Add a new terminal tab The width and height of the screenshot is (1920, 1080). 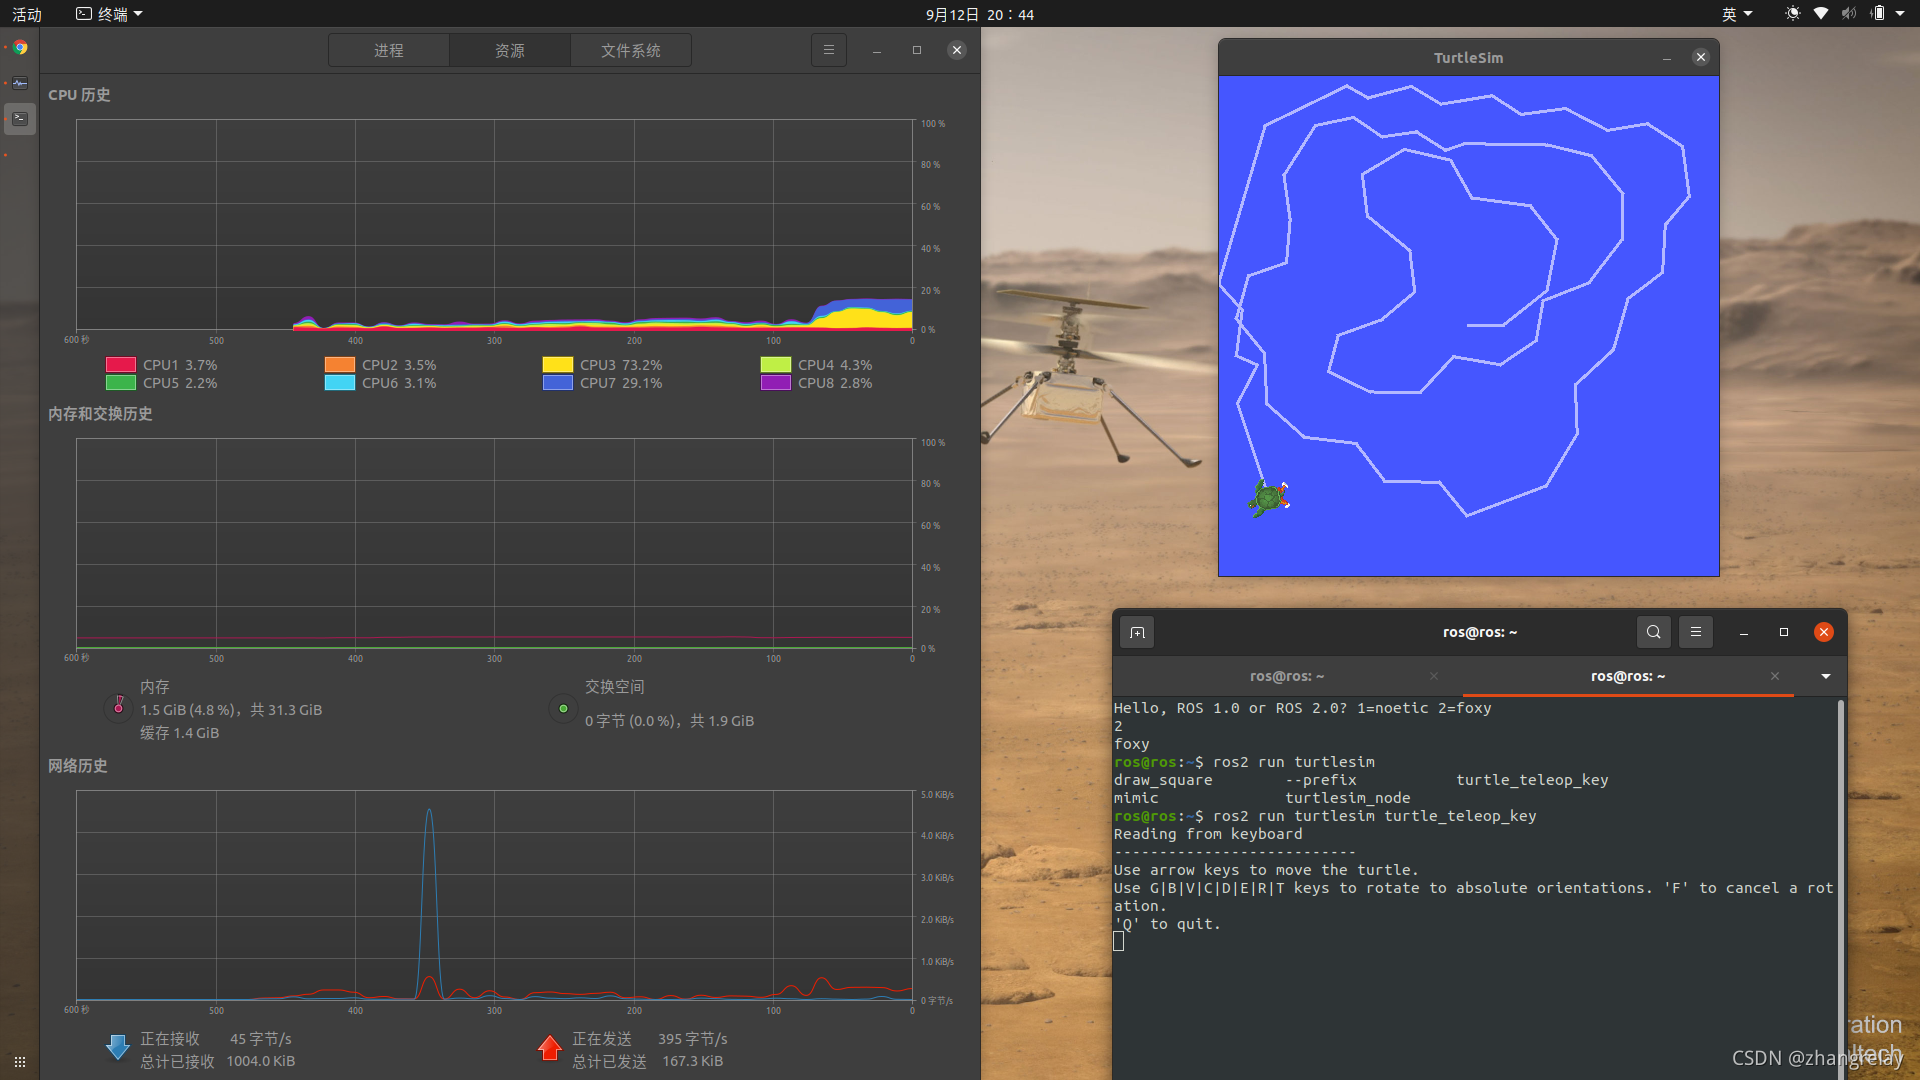coord(1137,632)
